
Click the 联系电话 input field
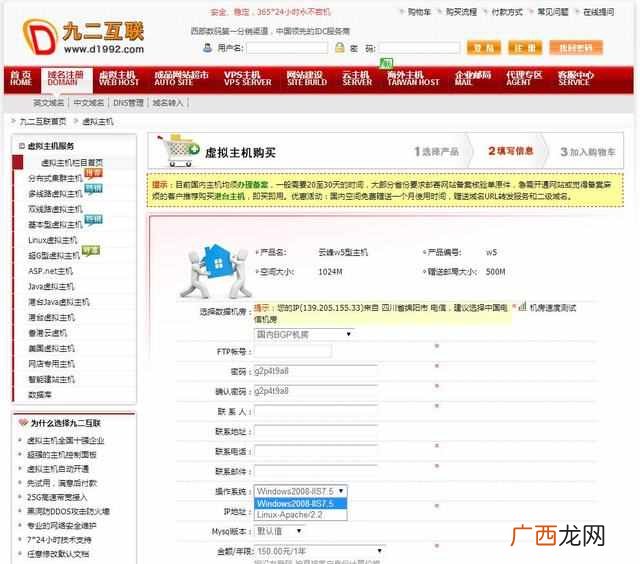316,451
